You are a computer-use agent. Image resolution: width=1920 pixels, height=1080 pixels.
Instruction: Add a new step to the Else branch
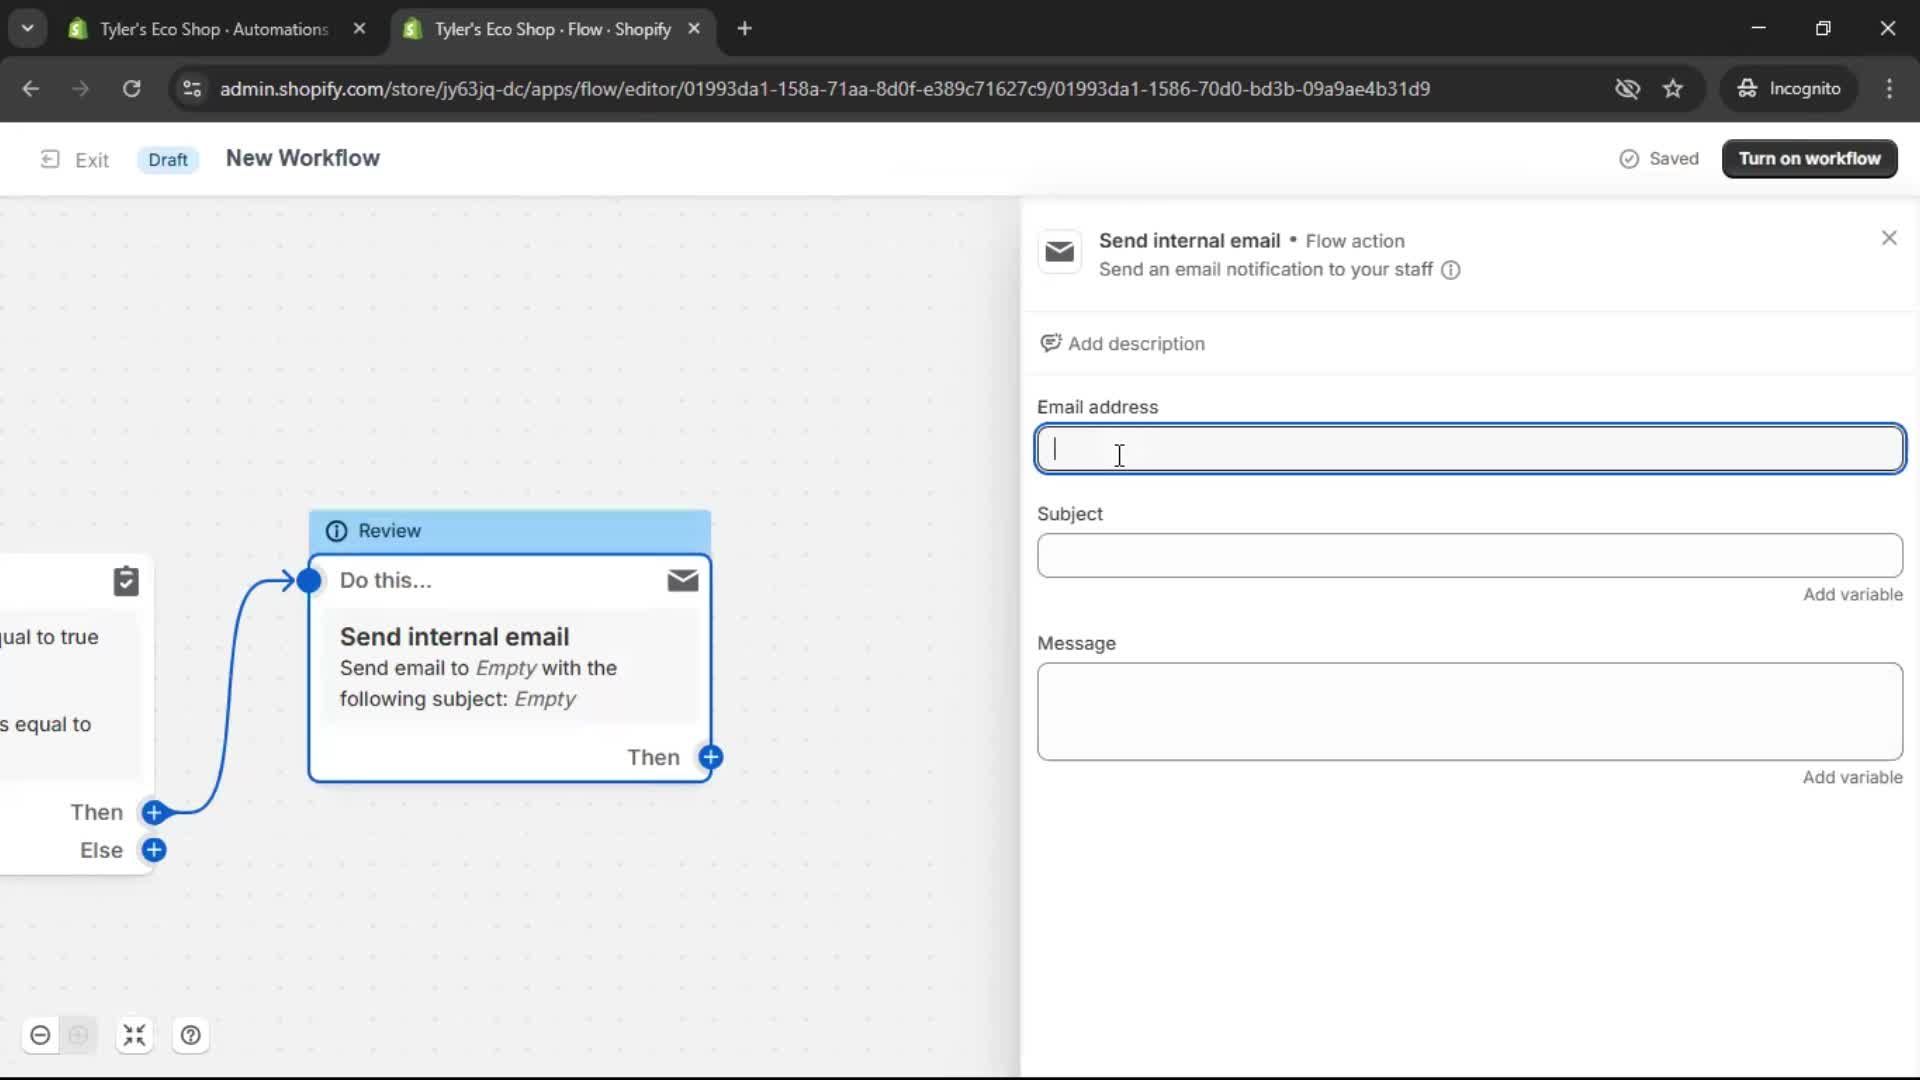click(154, 850)
